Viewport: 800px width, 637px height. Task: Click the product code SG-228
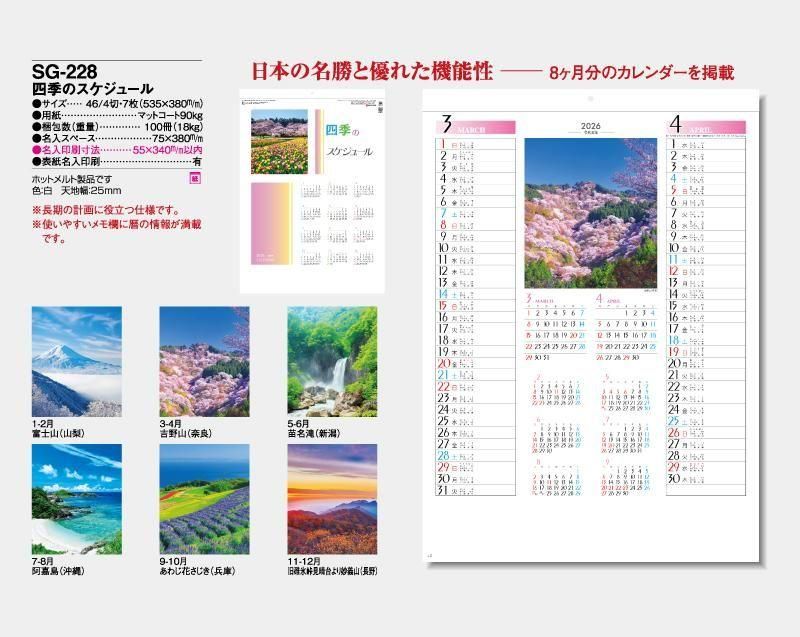pyautogui.click(x=64, y=71)
